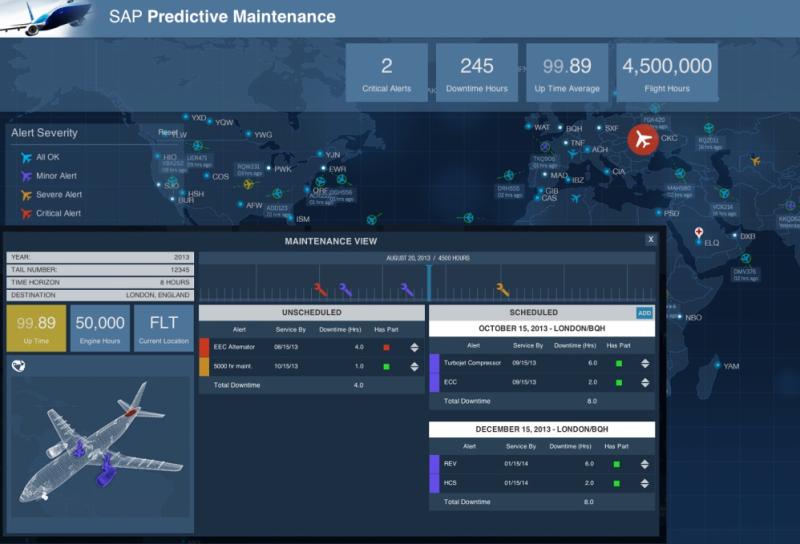Close the Maintenance View panel
The image size is (800, 544).
click(x=651, y=239)
